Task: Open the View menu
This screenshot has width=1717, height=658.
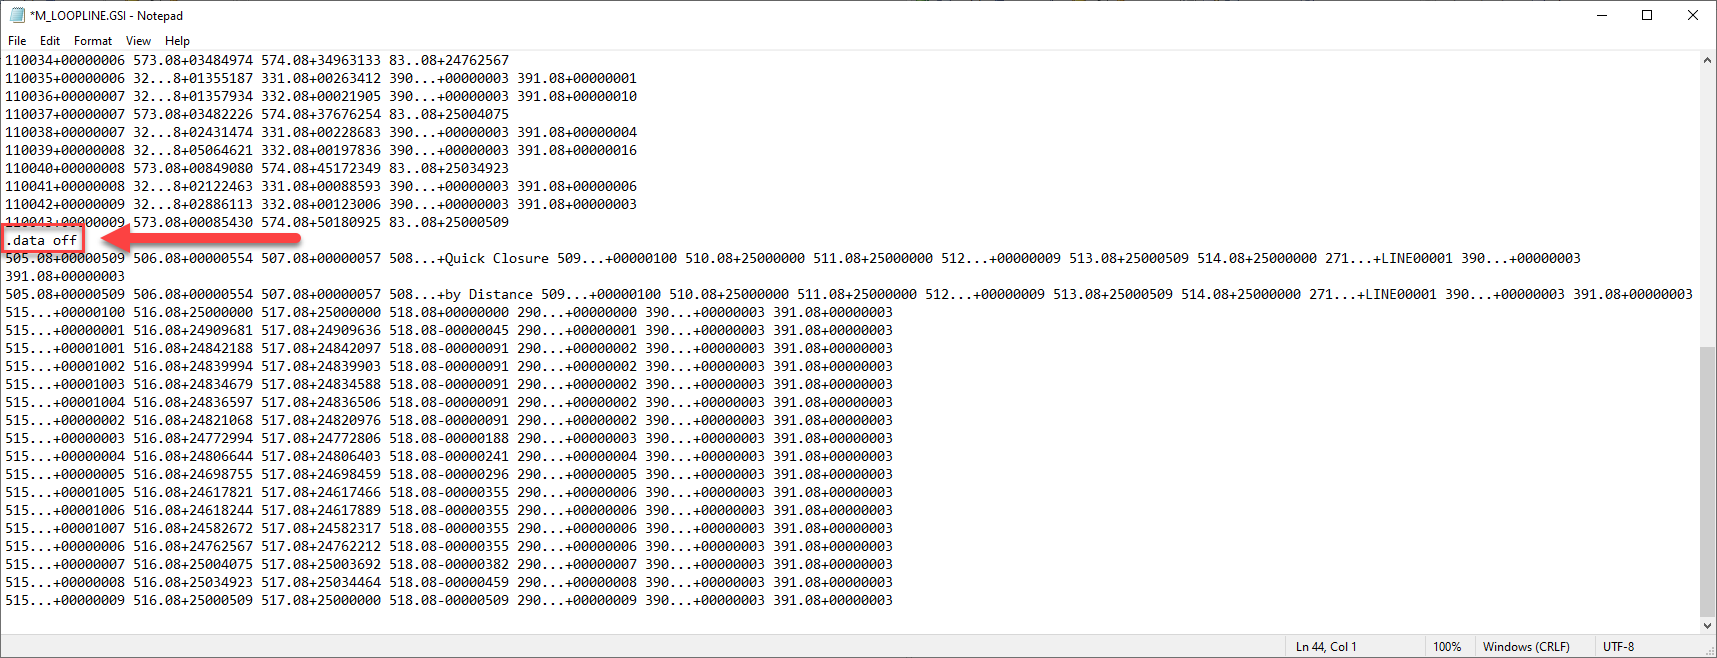Action: (x=138, y=41)
